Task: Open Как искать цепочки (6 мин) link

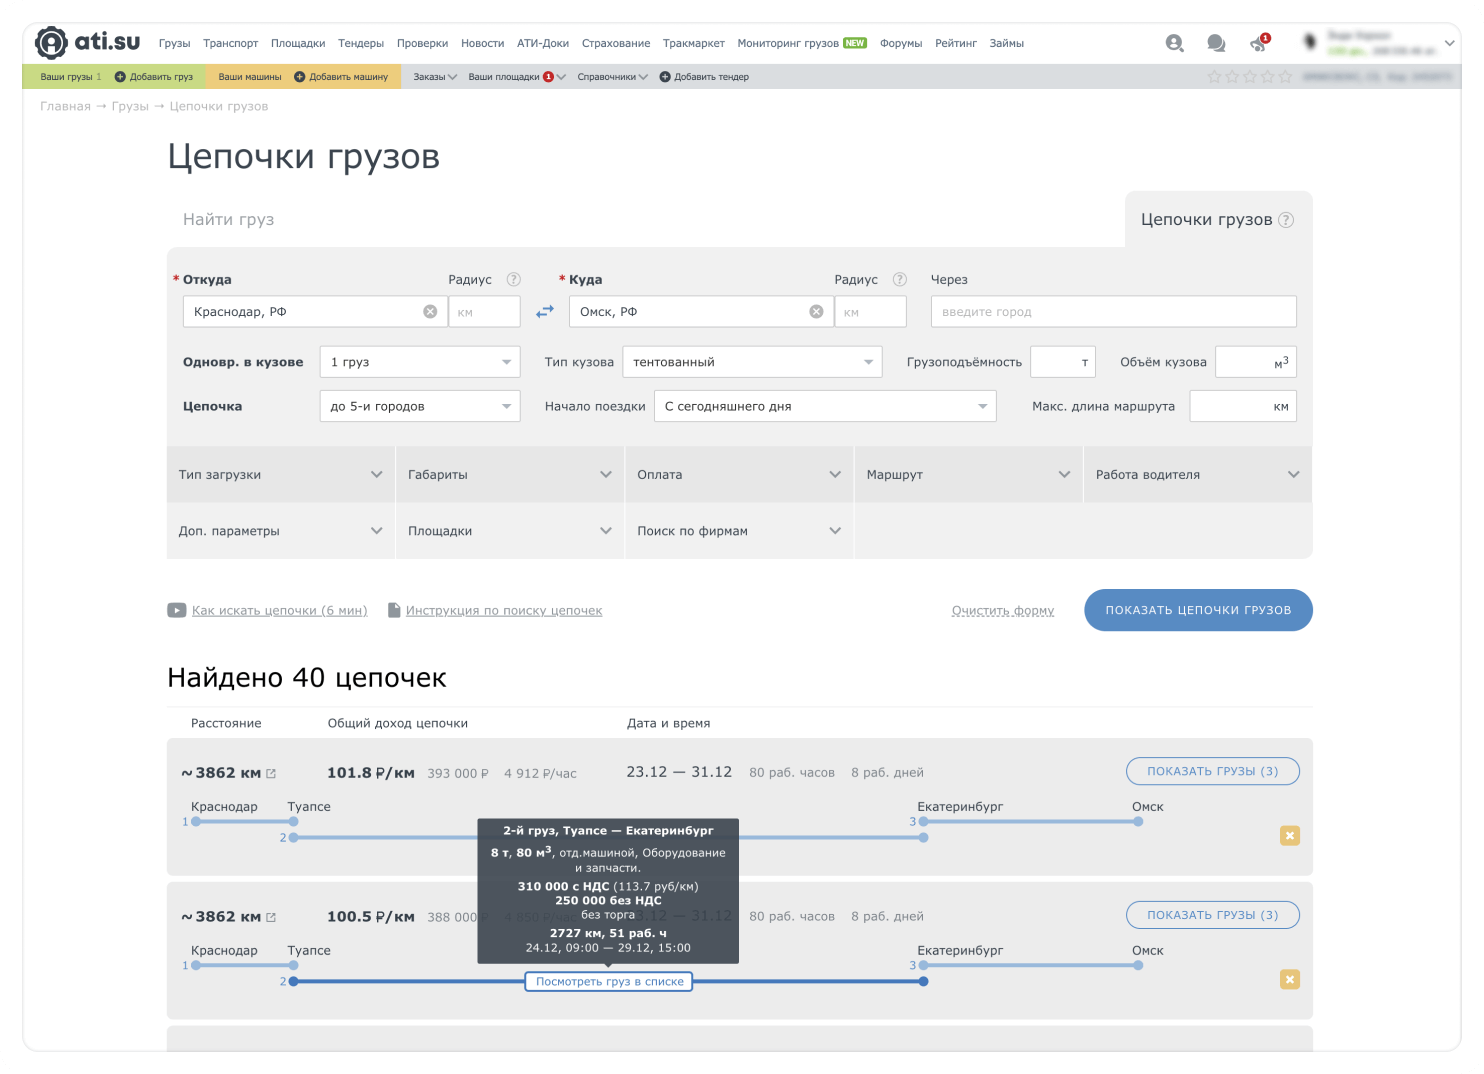Action: (x=279, y=610)
